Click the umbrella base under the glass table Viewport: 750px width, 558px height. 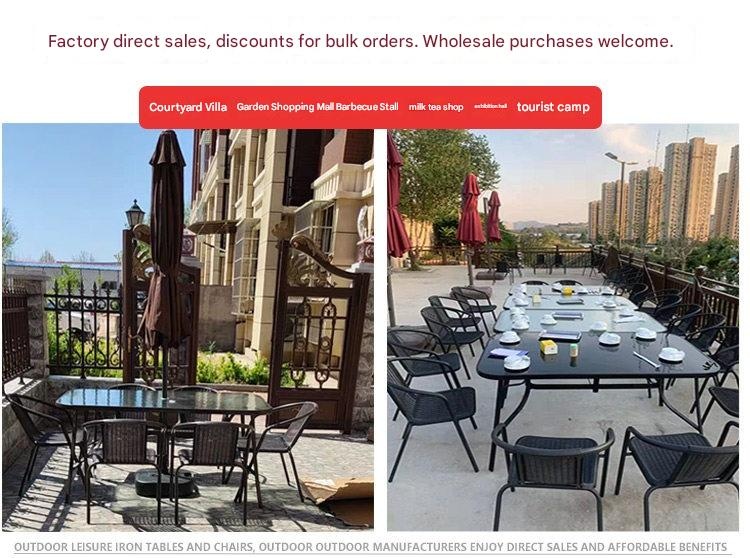pyautogui.click(x=164, y=483)
